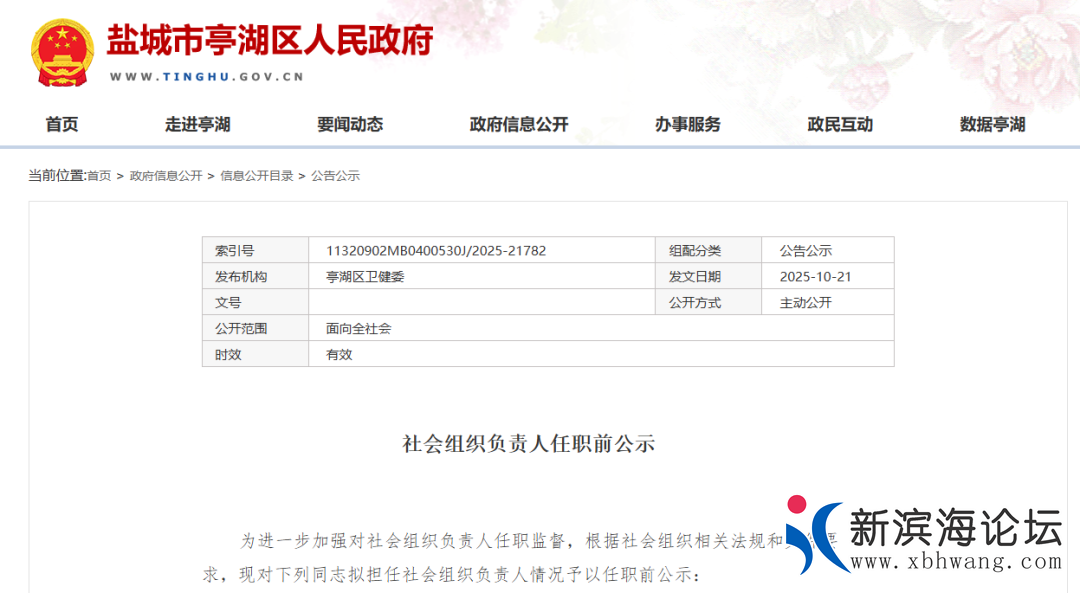Screen dimensions: 1080x593
Task: Open the 信息公开目录 breadcrumb link
Action: click(257, 176)
